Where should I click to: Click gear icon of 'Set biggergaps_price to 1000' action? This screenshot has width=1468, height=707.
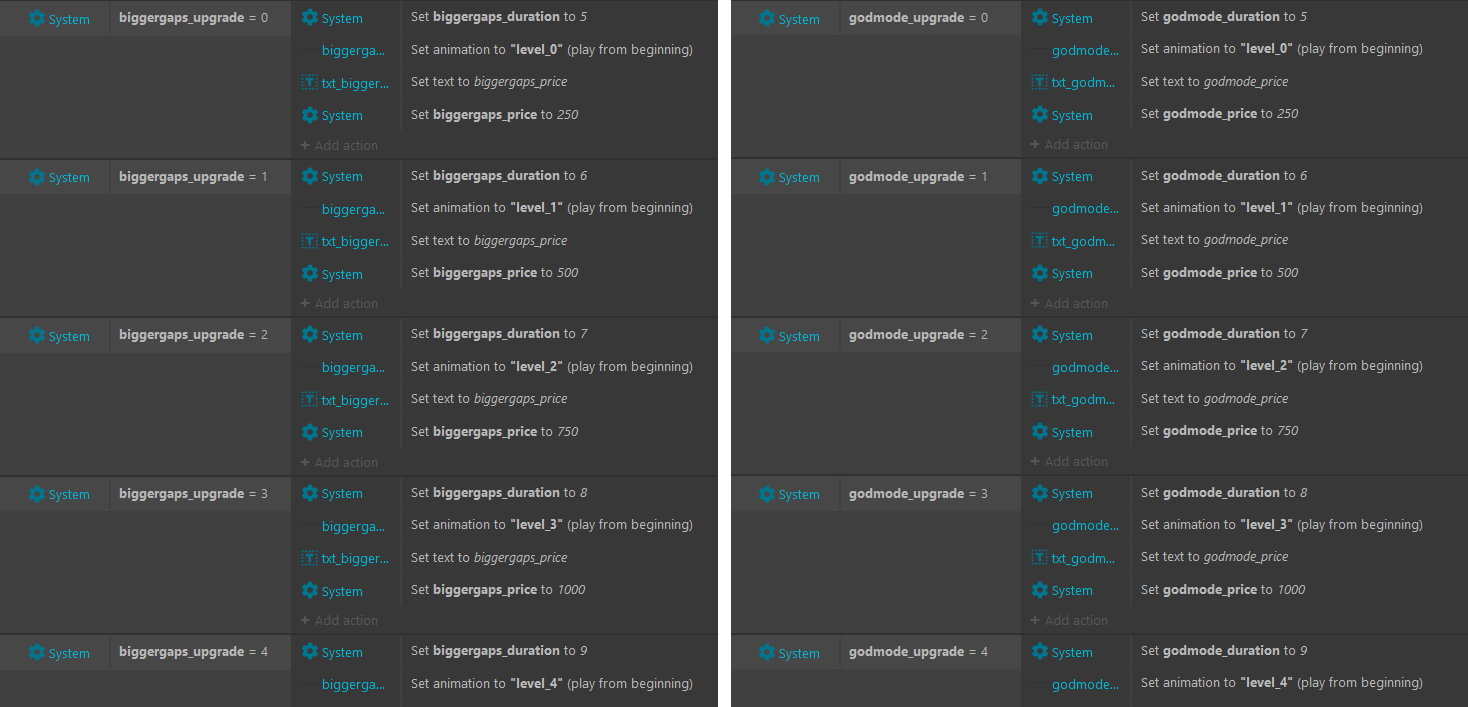point(310,591)
